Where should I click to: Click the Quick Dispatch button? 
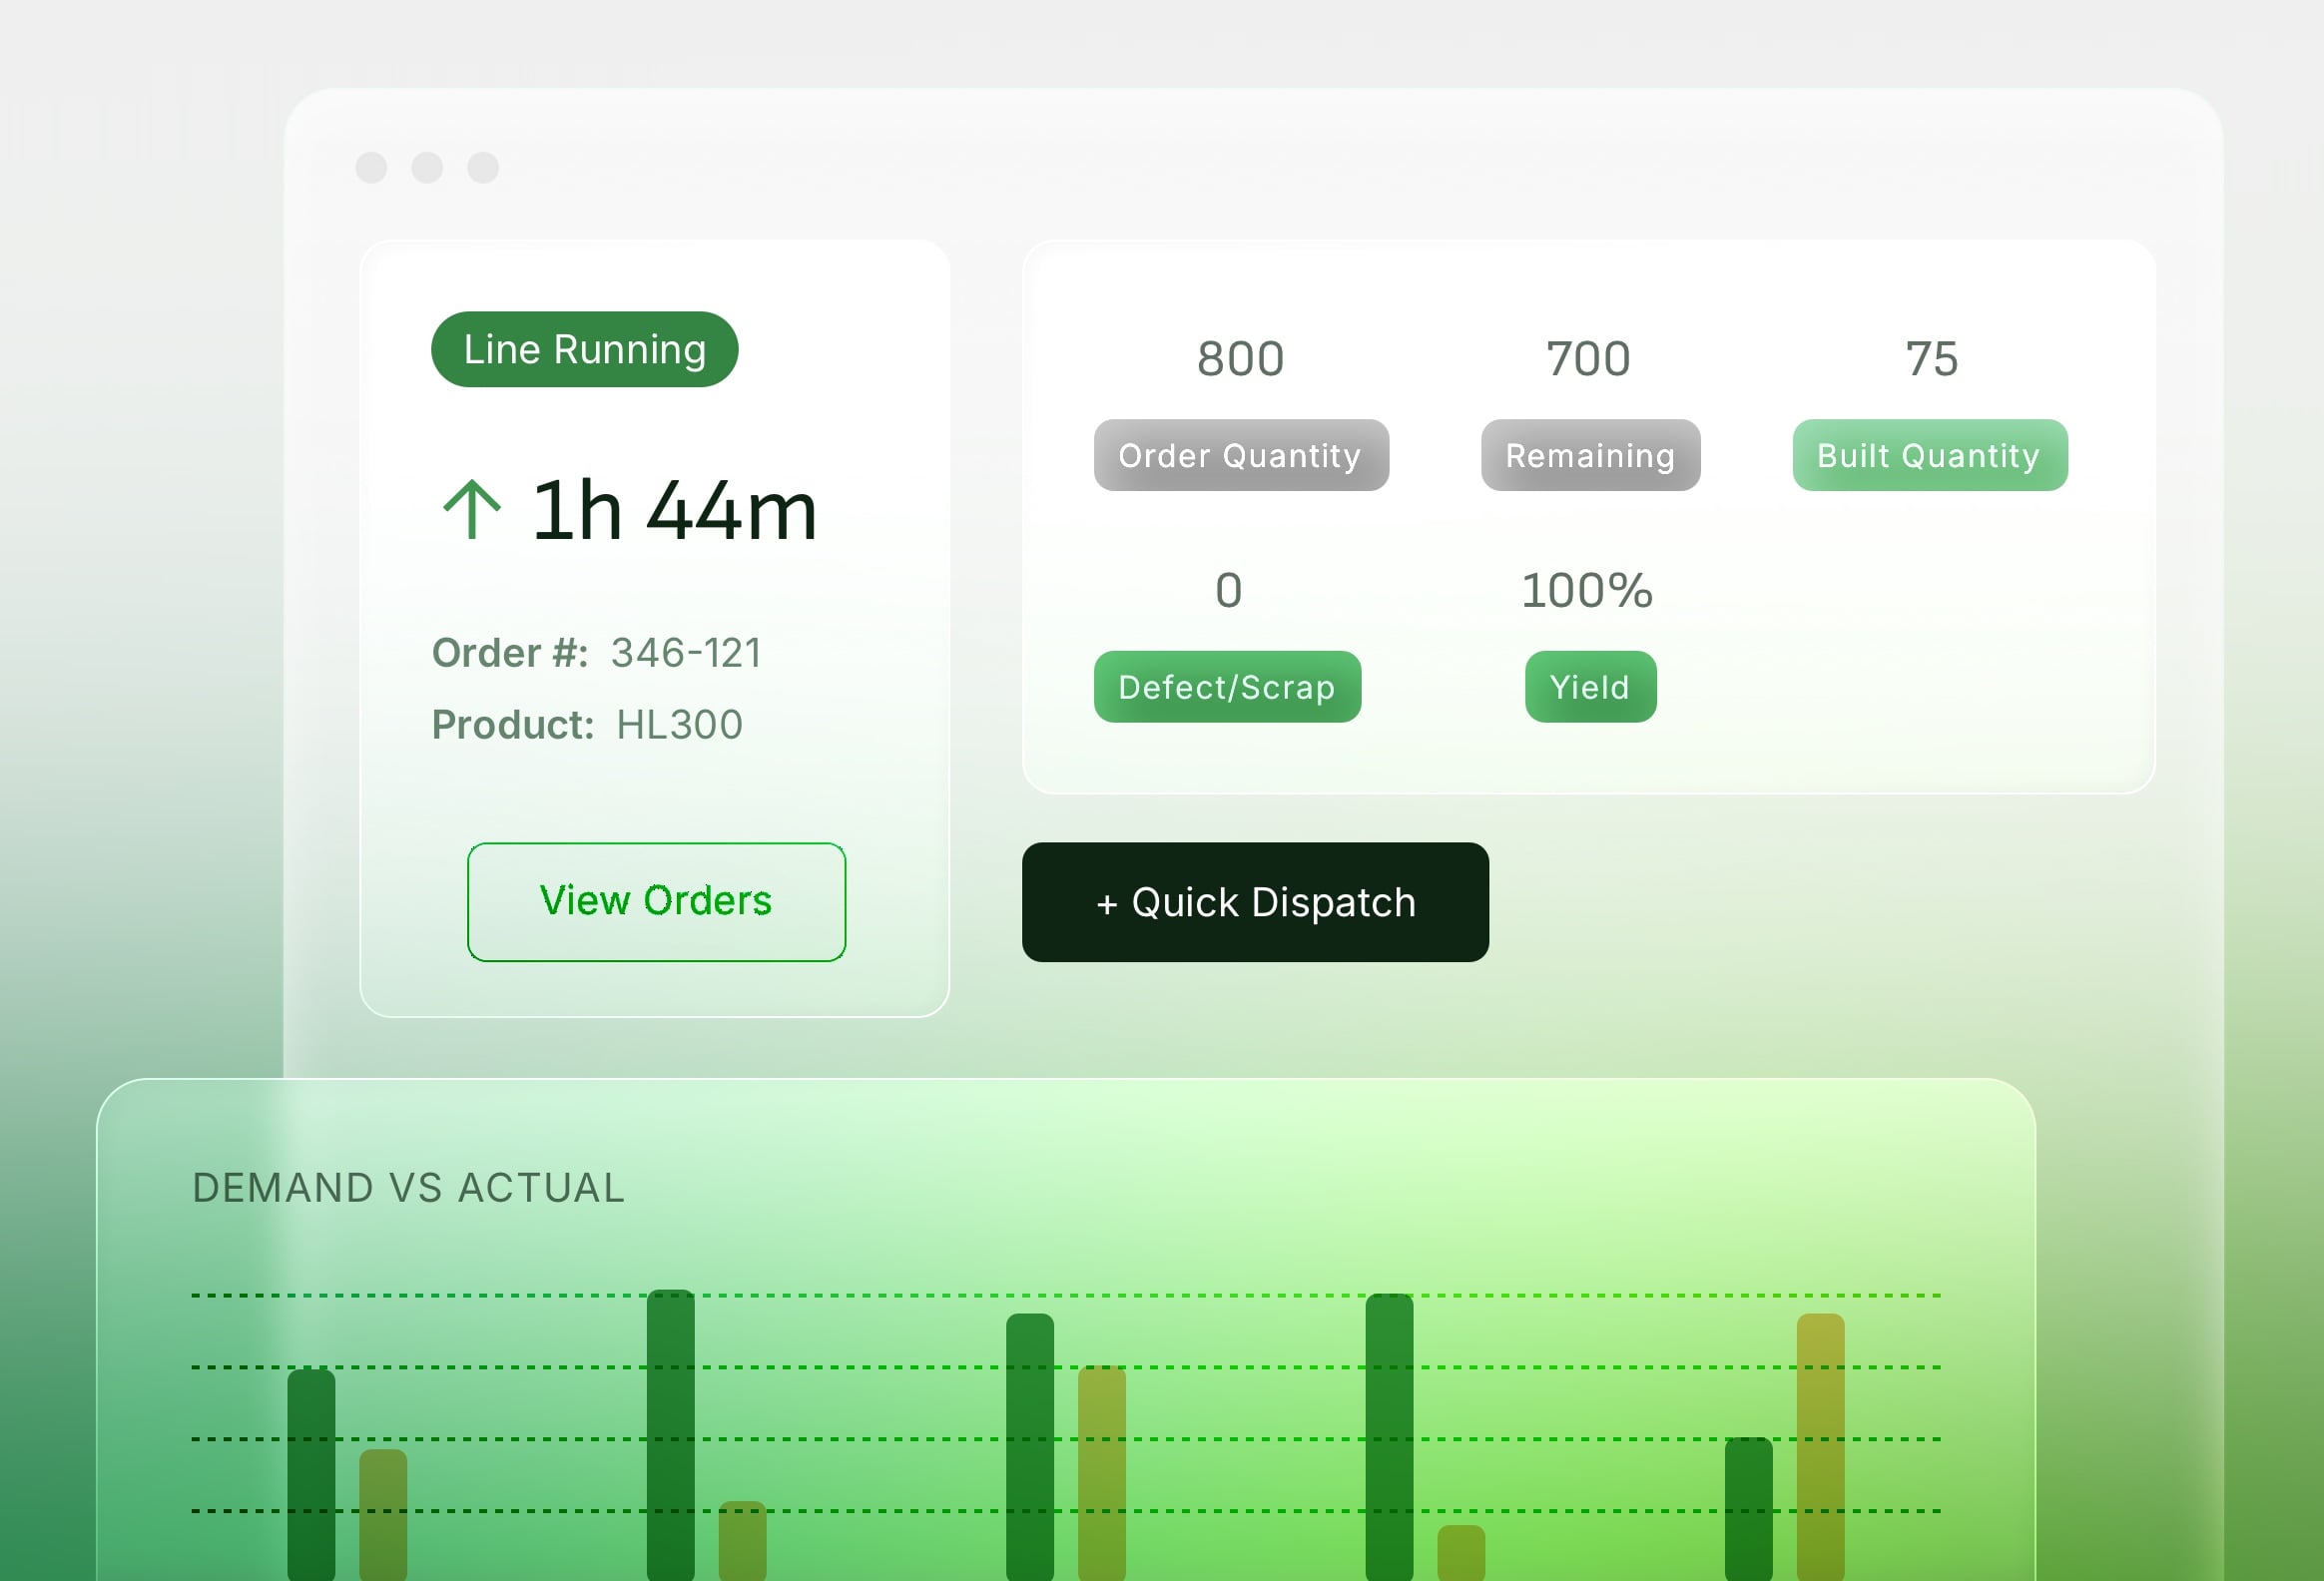pyautogui.click(x=1255, y=901)
